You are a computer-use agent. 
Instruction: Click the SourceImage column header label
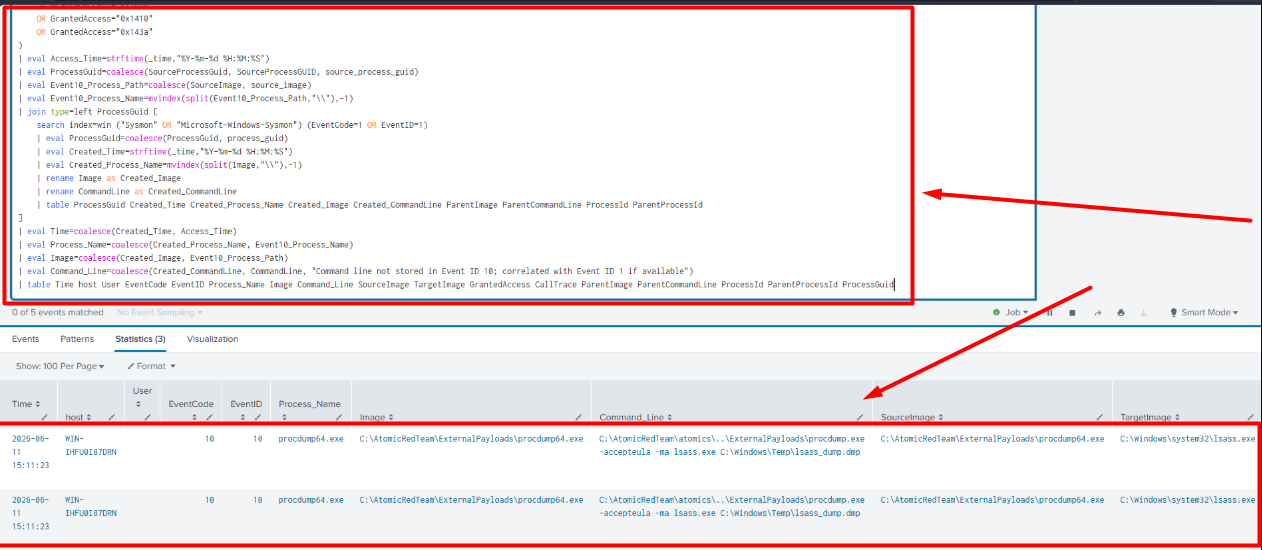point(906,417)
